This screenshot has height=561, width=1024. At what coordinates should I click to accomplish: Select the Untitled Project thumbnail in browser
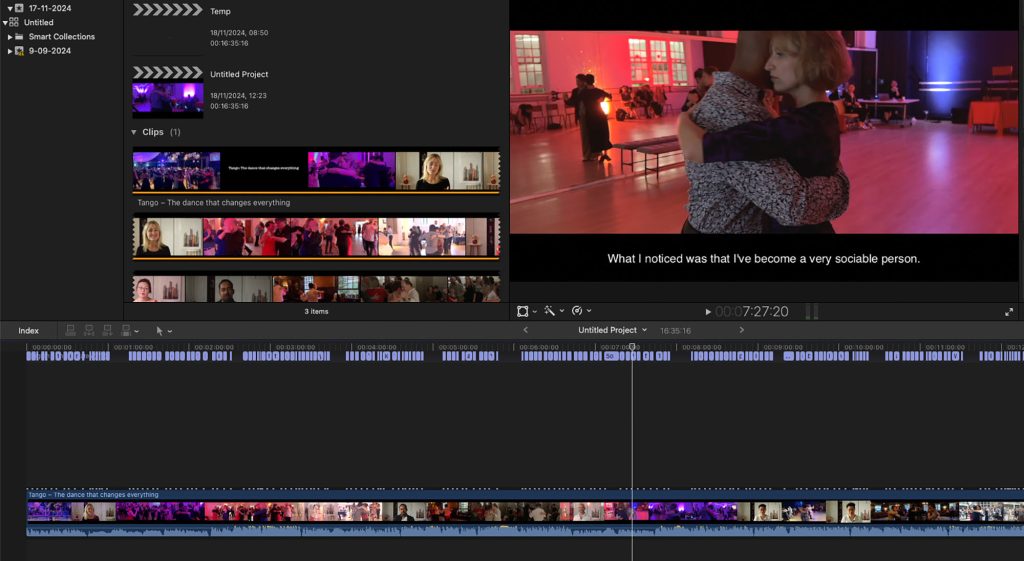point(168,99)
